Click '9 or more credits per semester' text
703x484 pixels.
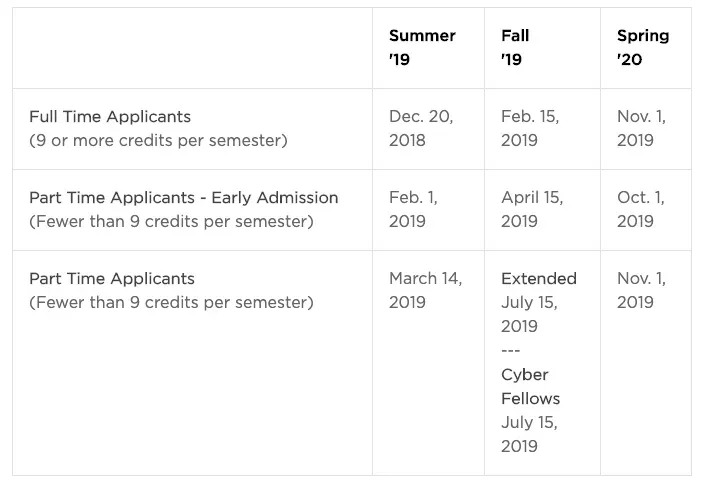click(158, 140)
